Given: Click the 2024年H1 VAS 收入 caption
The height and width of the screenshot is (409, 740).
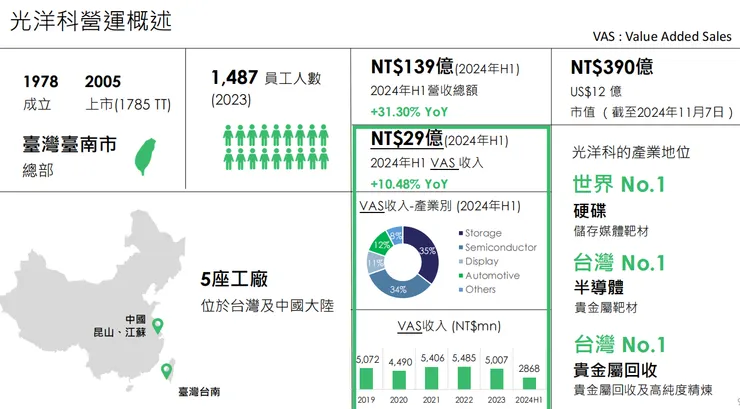Looking at the screenshot, I should pos(427,163).
